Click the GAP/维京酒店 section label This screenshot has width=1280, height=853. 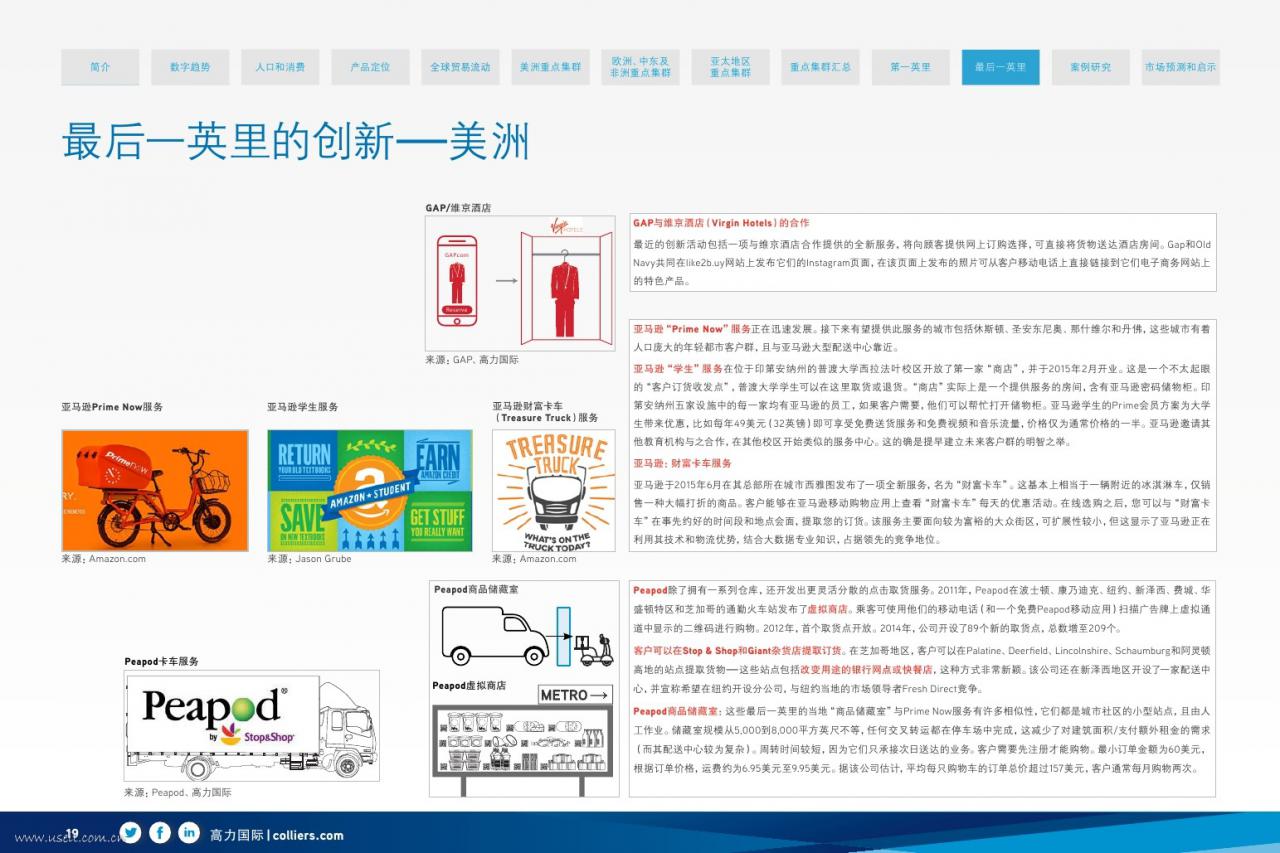point(458,208)
